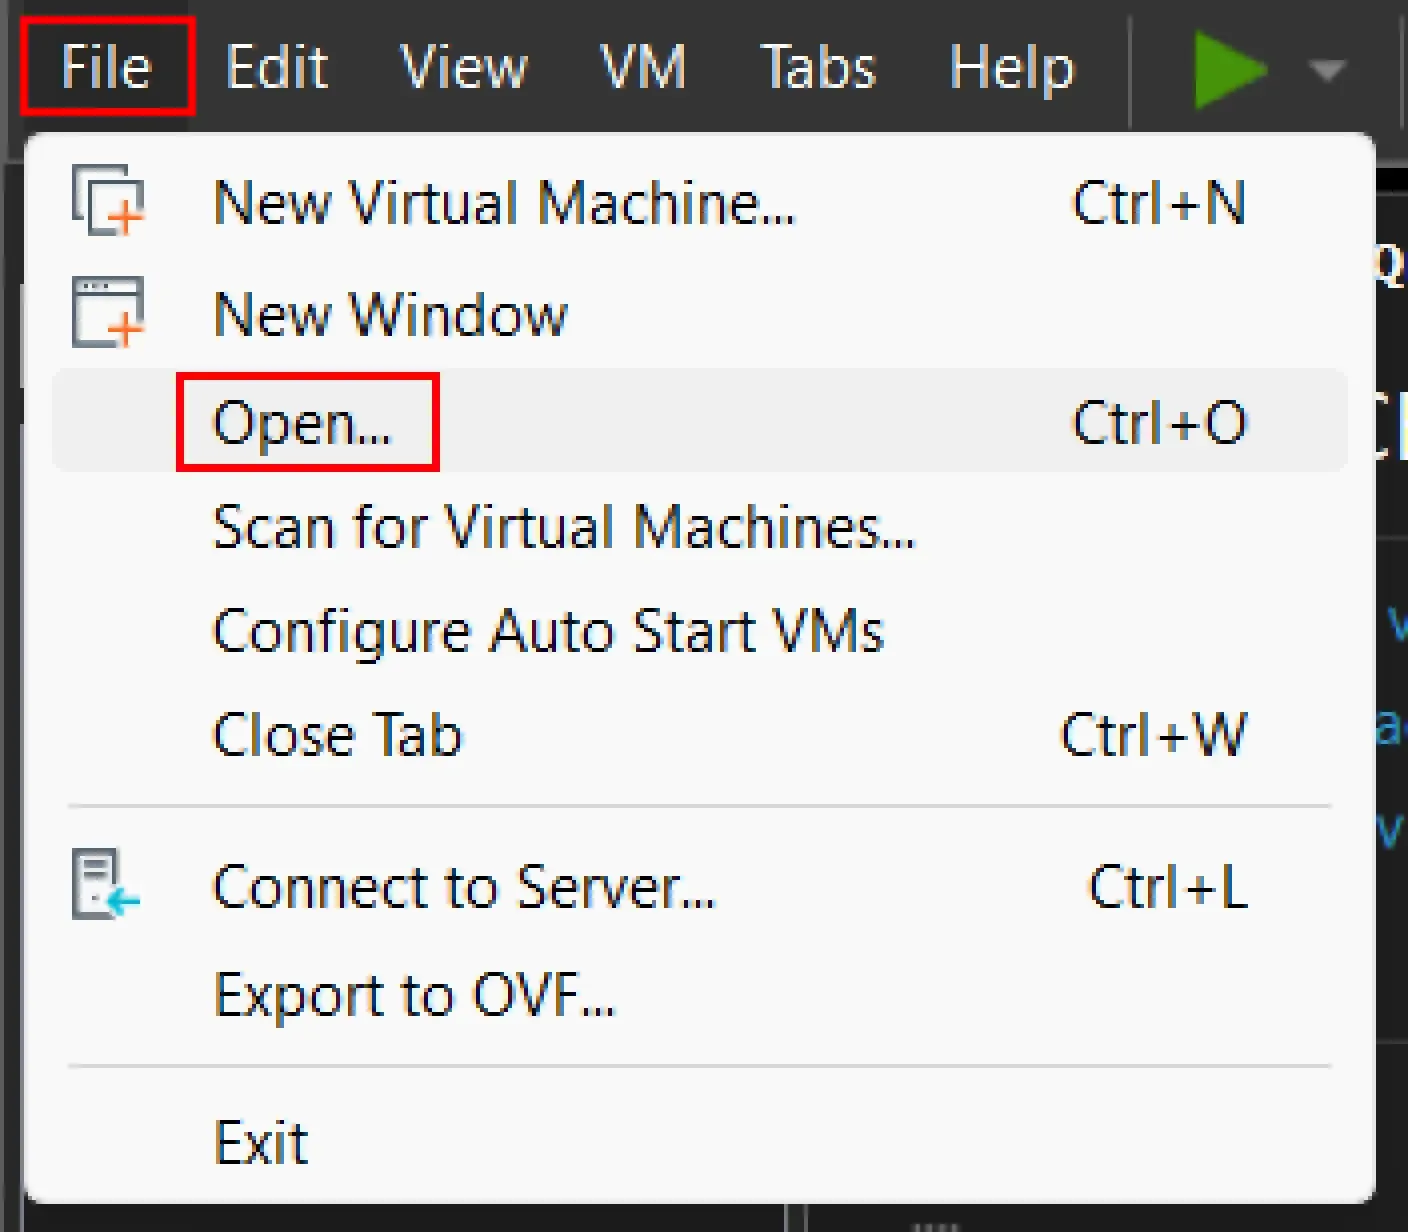The height and width of the screenshot is (1232, 1408).
Task: Open the Help menu
Action: [1012, 68]
